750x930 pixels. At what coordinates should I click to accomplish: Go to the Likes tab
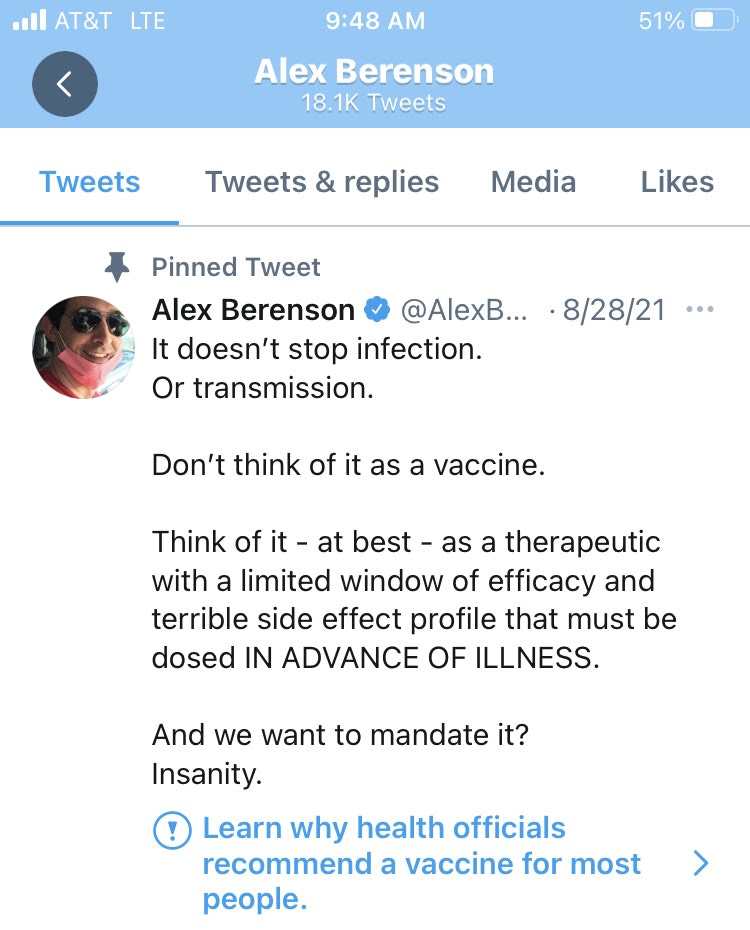(677, 182)
